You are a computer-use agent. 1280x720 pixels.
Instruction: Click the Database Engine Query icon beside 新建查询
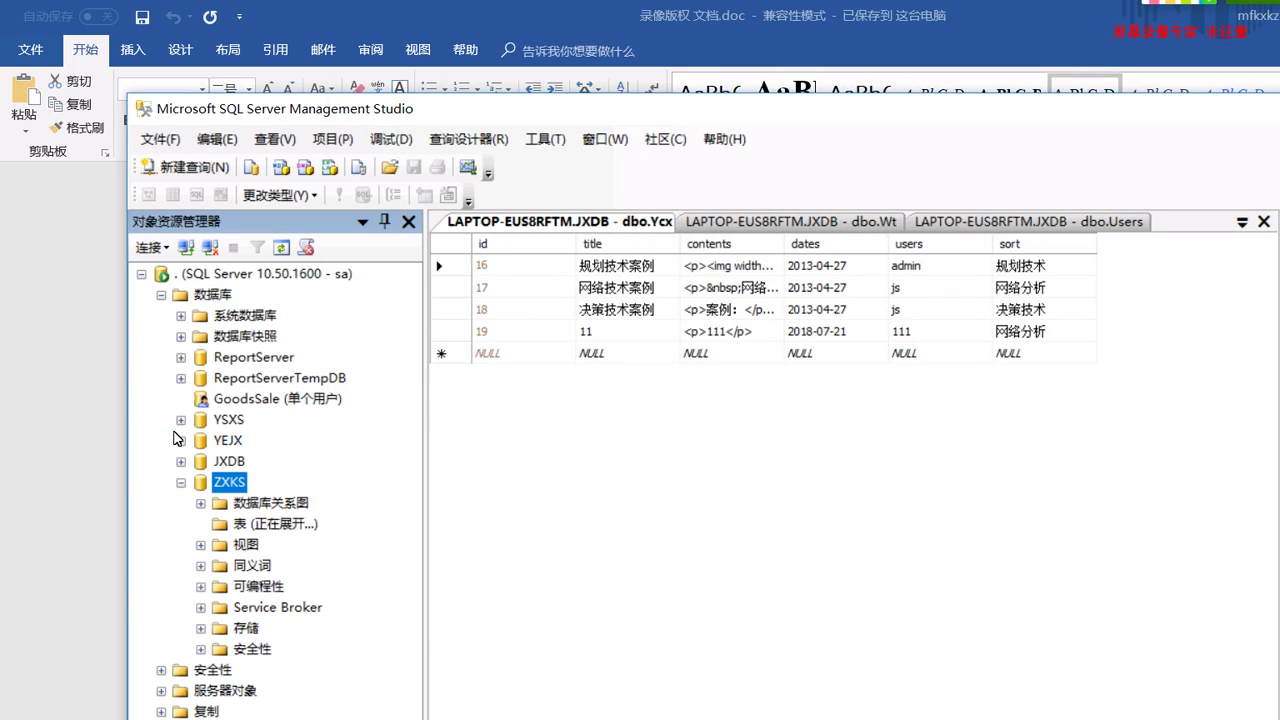pos(252,167)
